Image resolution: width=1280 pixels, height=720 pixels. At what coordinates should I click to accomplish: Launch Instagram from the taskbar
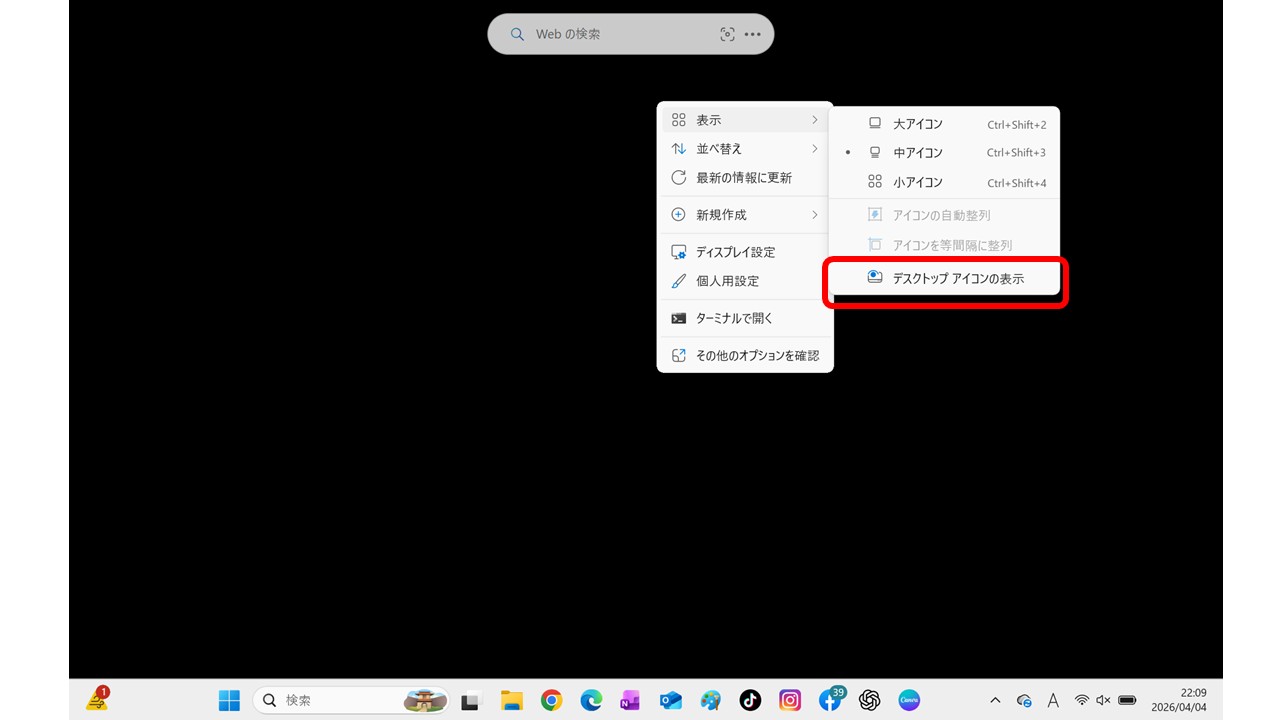pyautogui.click(x=790, y=700)
